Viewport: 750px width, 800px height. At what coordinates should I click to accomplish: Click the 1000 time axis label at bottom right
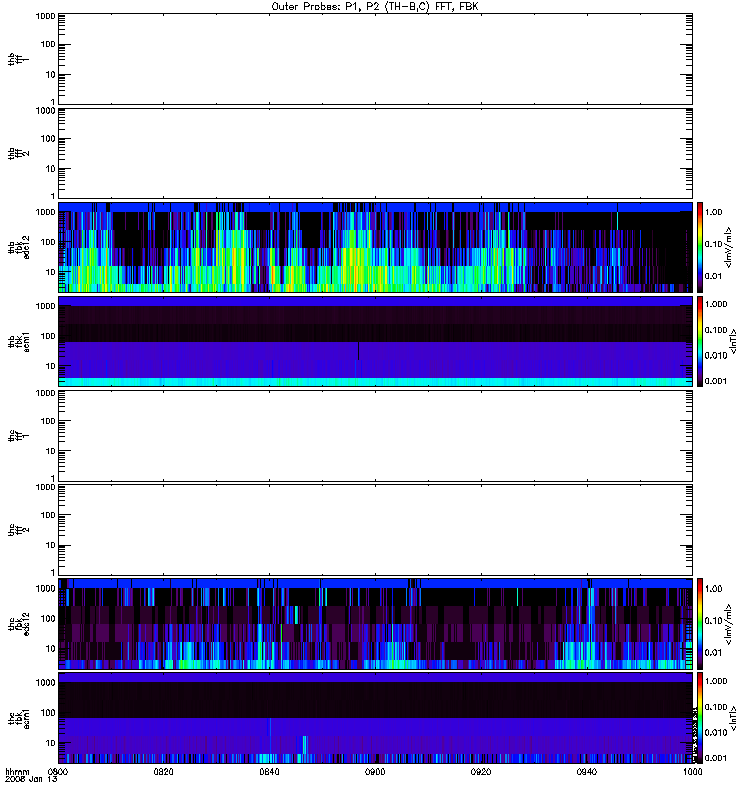pos(692,771)
